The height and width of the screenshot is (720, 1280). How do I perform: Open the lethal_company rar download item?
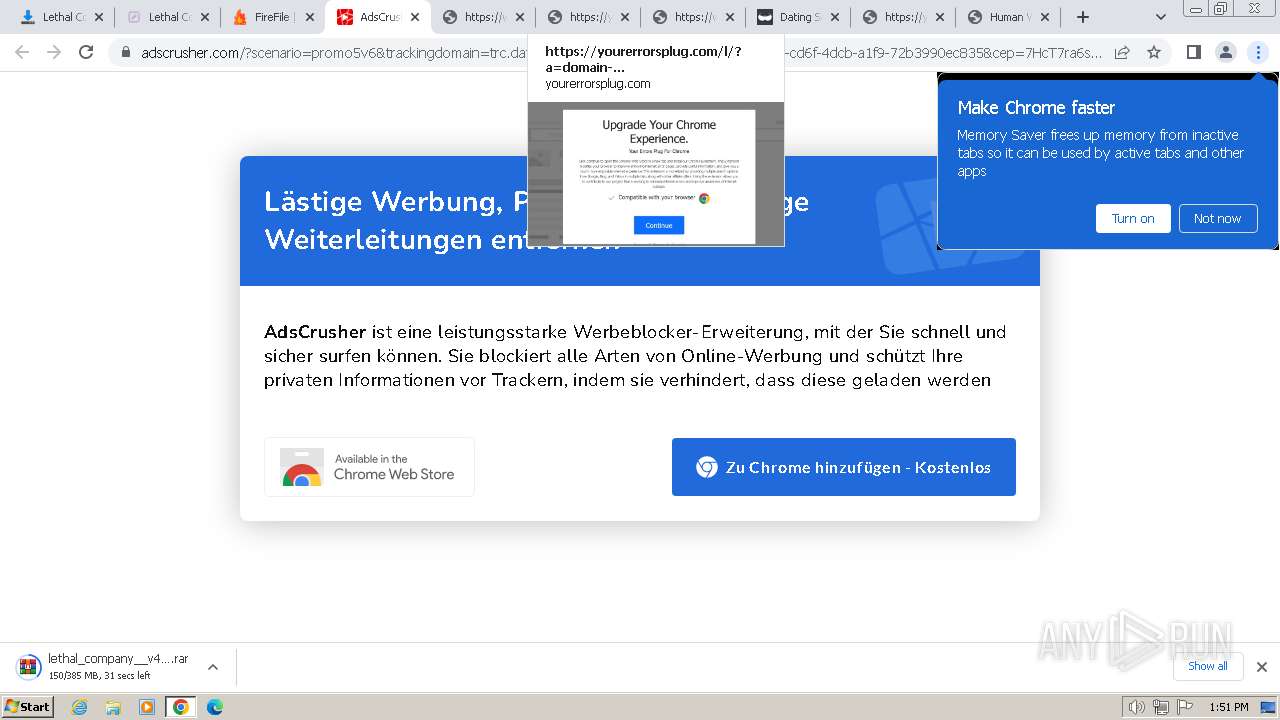point(104,666)
